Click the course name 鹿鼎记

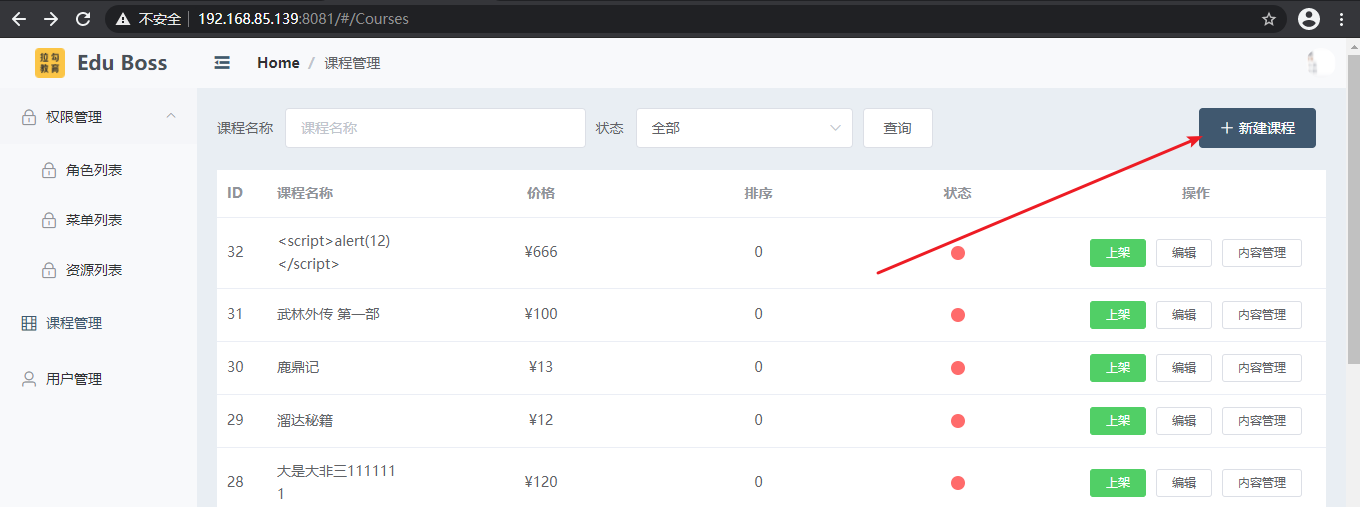(298, 367)
